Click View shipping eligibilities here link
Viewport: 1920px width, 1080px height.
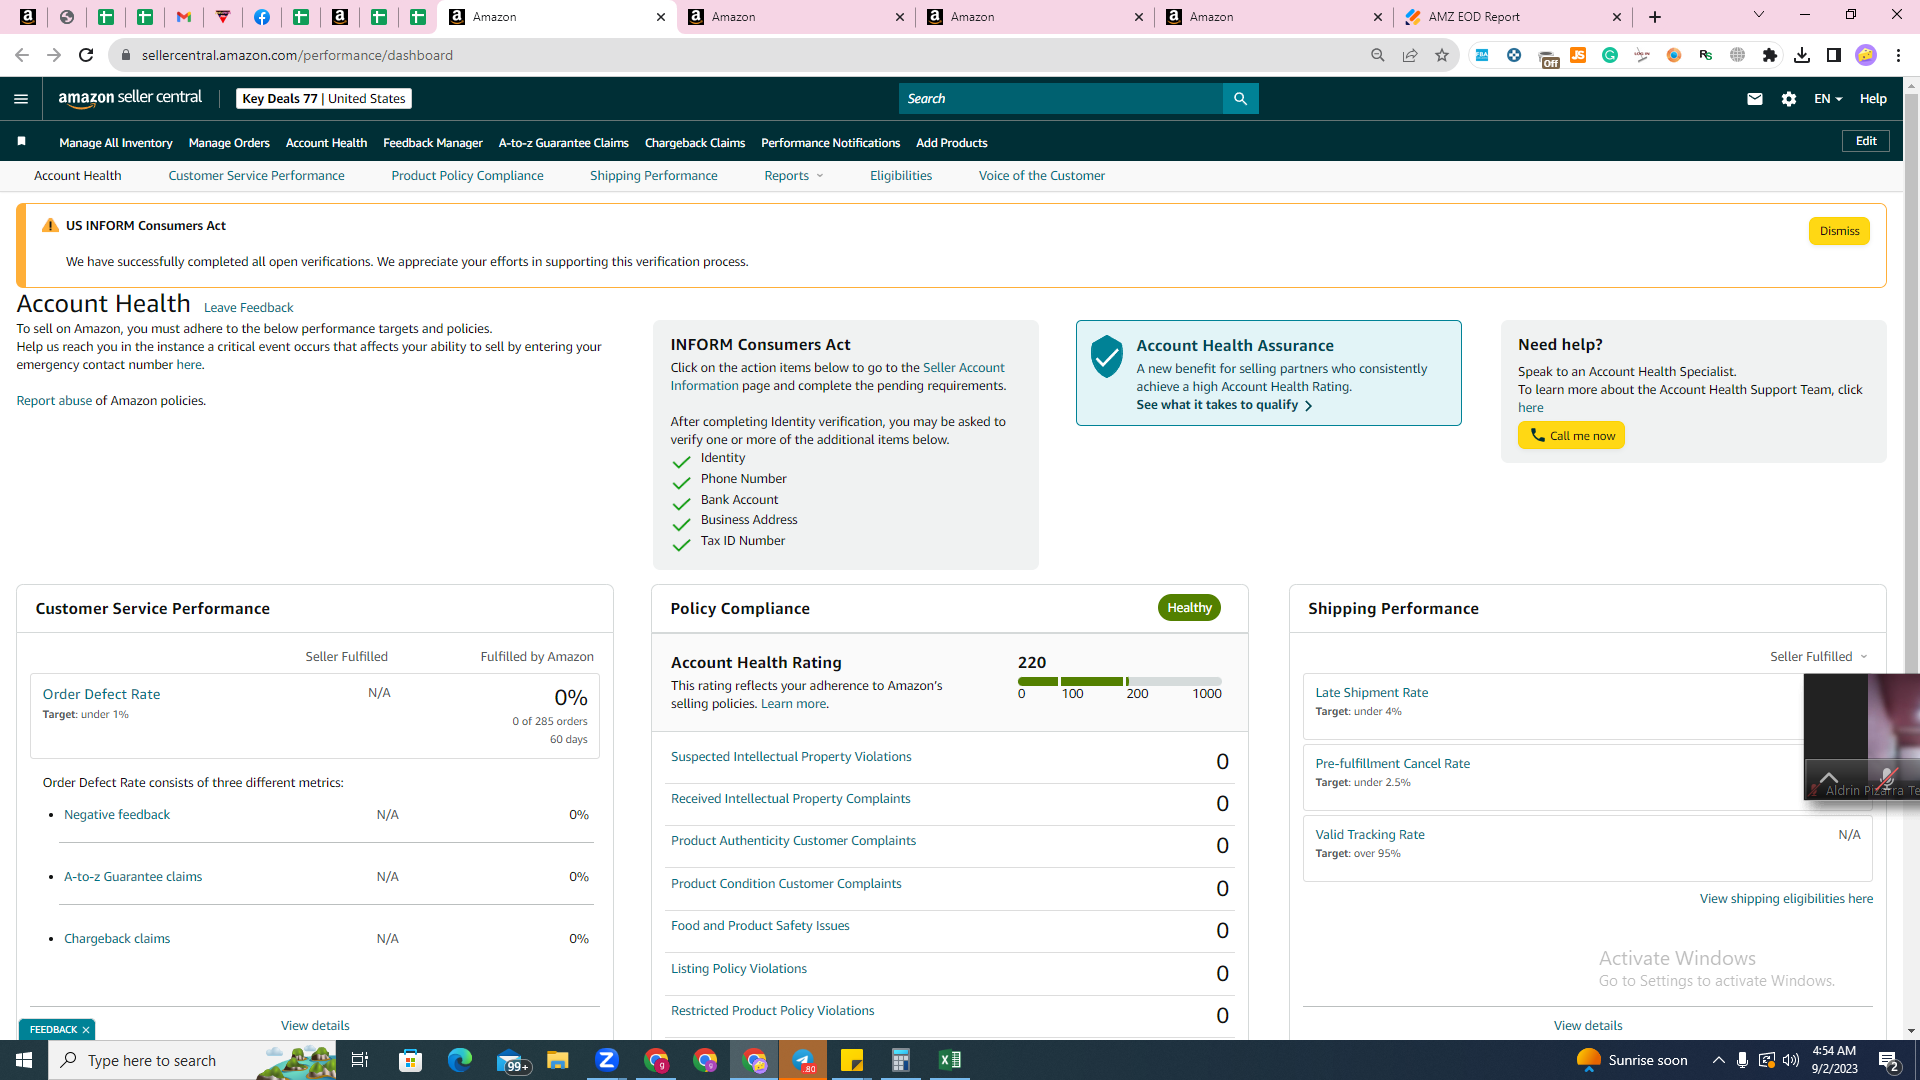[1786, 899]
